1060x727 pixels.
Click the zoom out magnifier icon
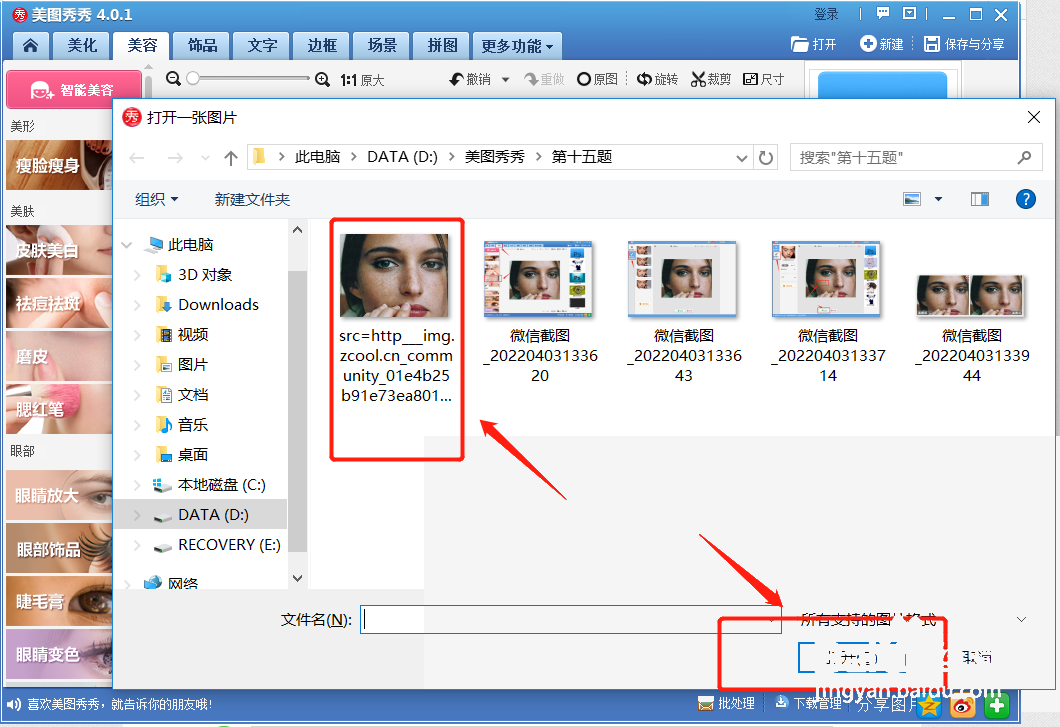click(173, 79)
